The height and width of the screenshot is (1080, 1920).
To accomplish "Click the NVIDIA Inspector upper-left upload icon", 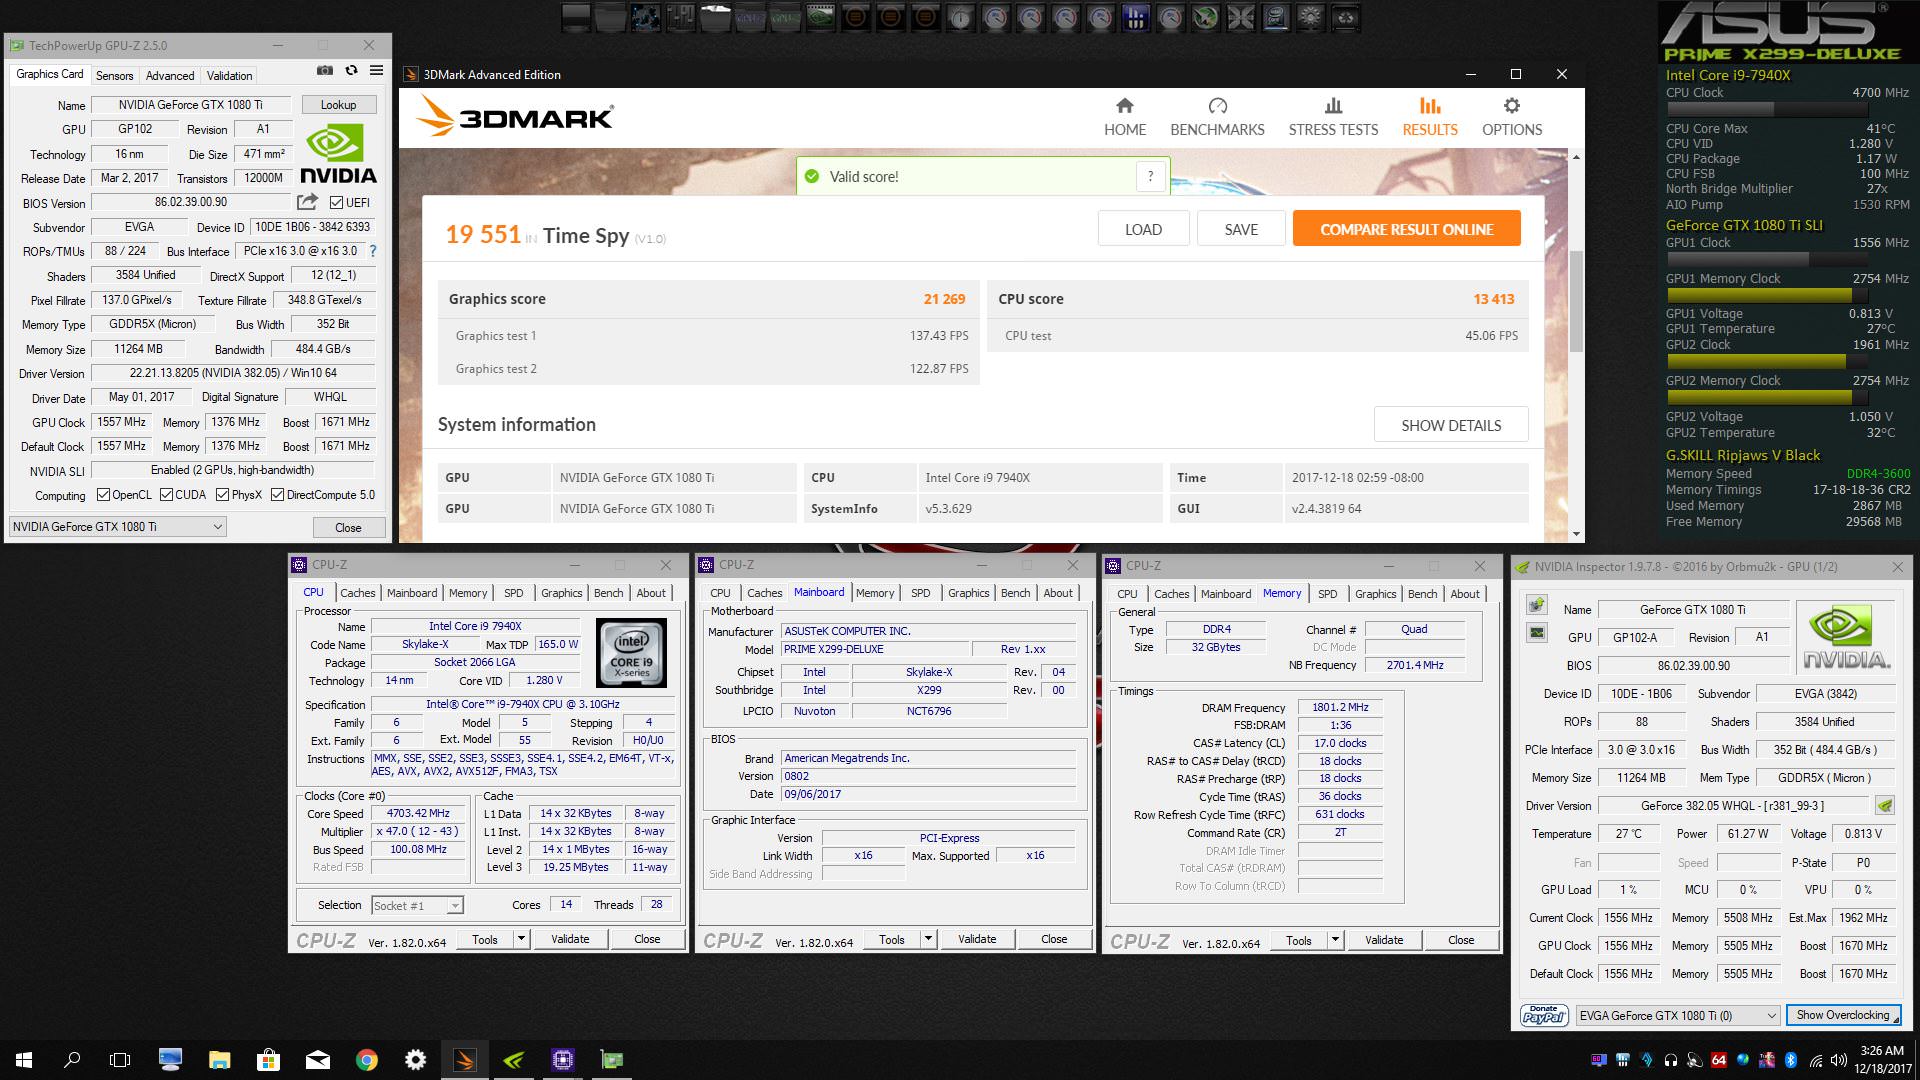I will (x=1537, y=605).
